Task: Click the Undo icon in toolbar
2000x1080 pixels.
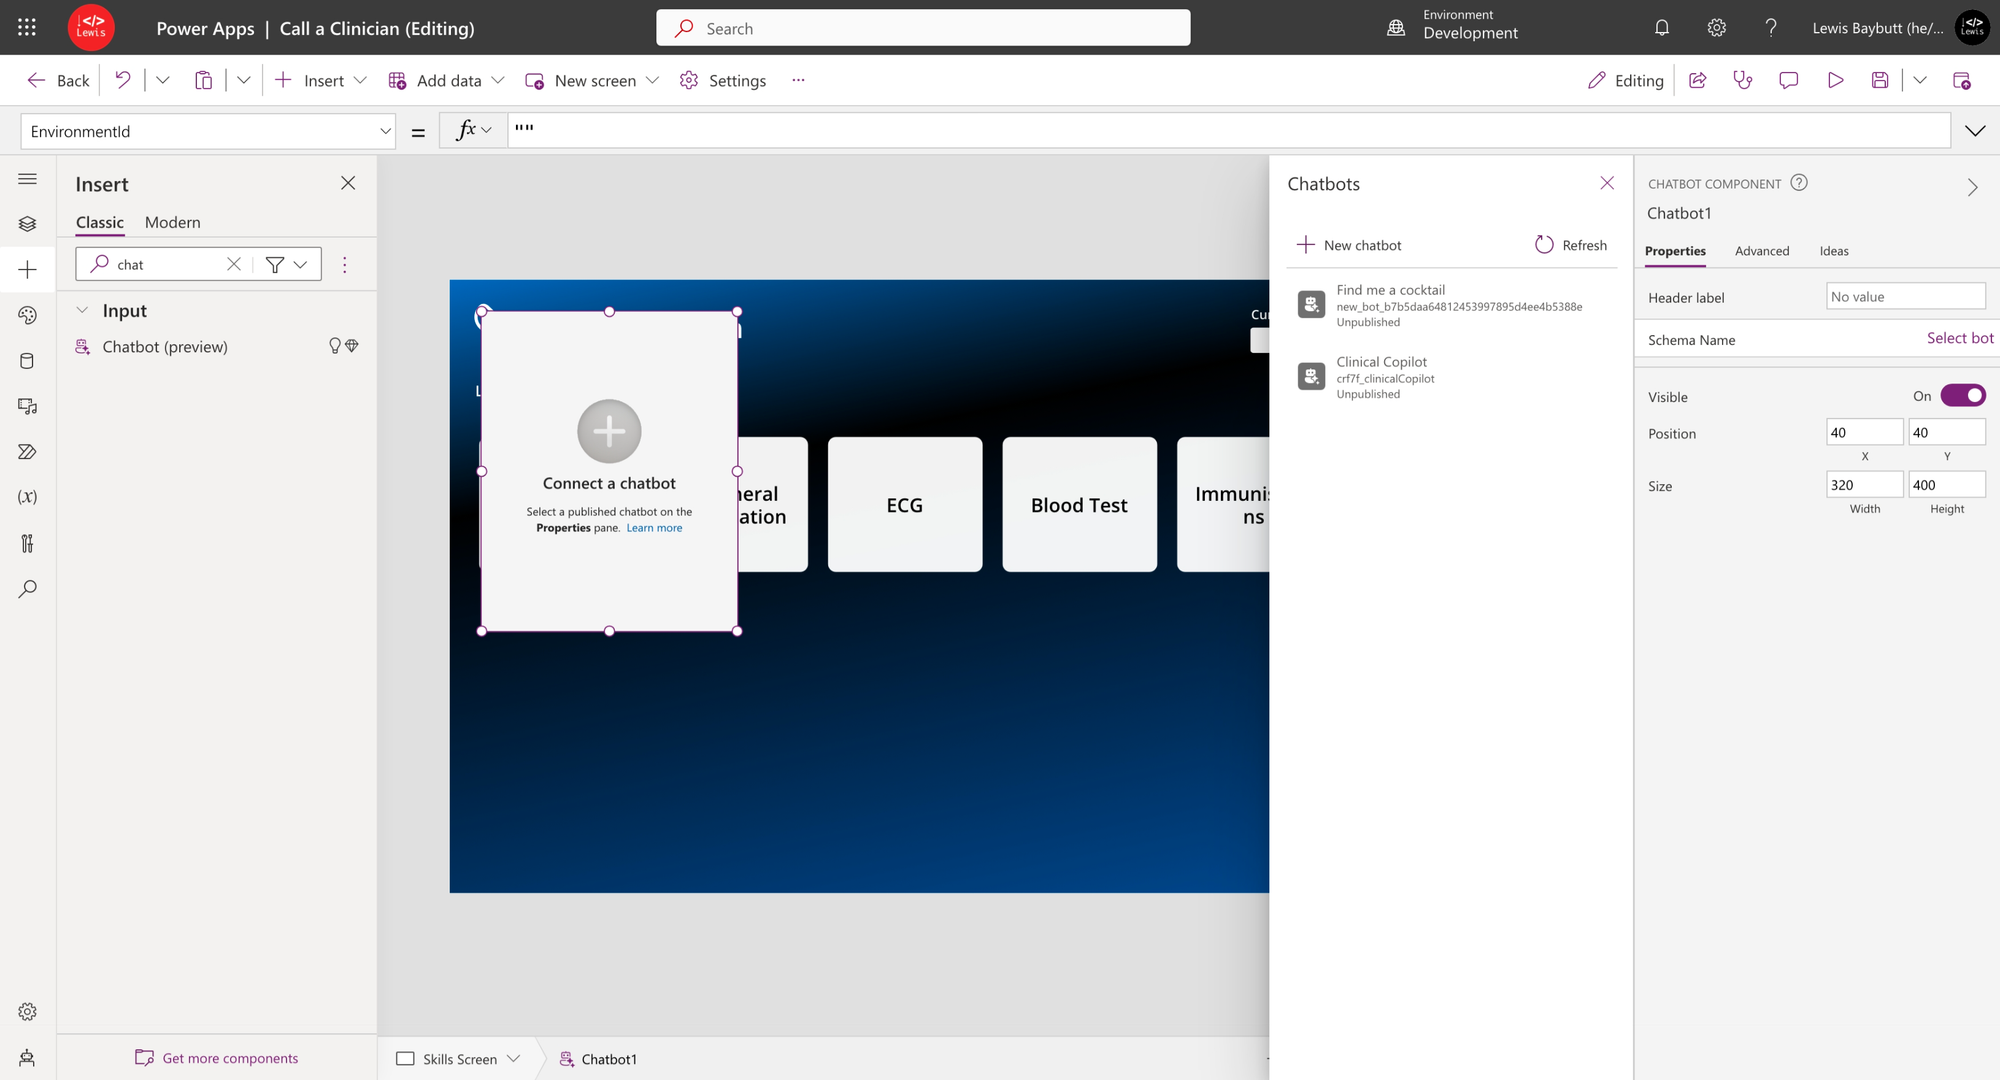Action: pos(123,80)
